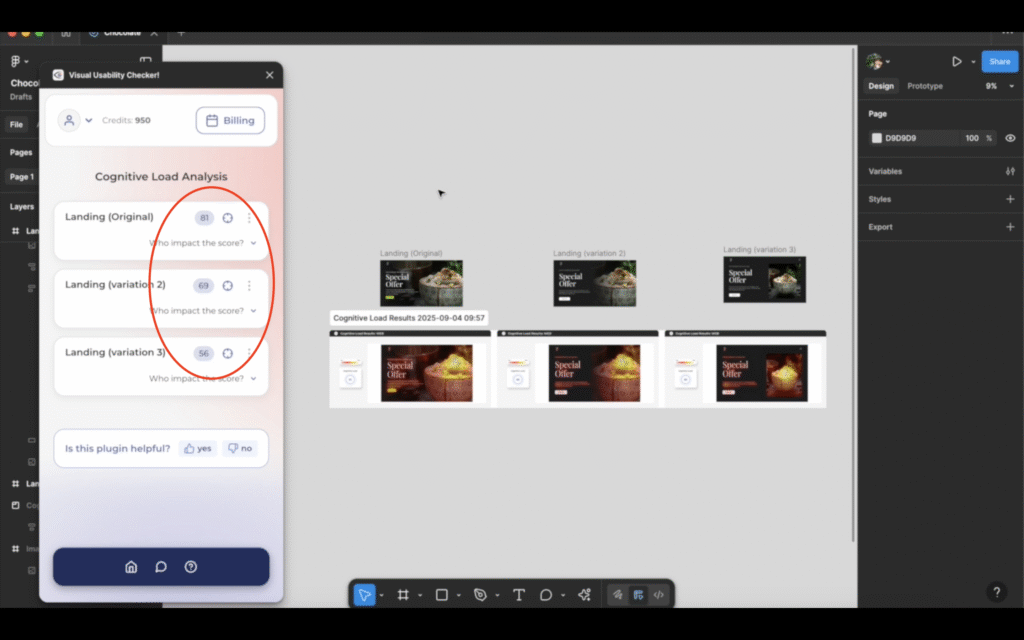Image resolution: width=1024 pixels, height=640 pixels.
Task: Click the Comment tool bubble icon
Action: [546, 595]
